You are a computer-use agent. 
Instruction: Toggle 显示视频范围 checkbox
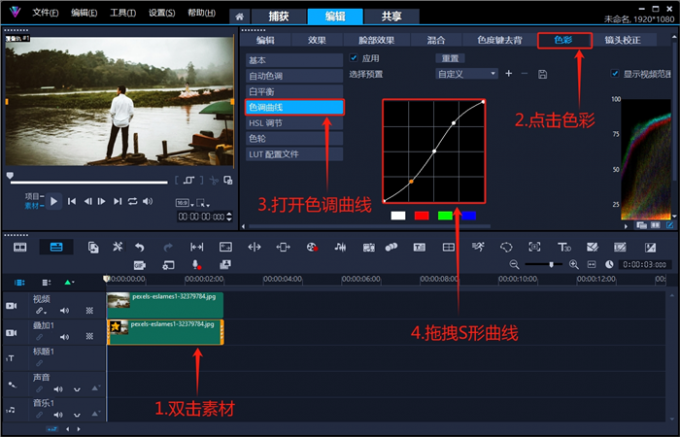[x=615, y=73]
